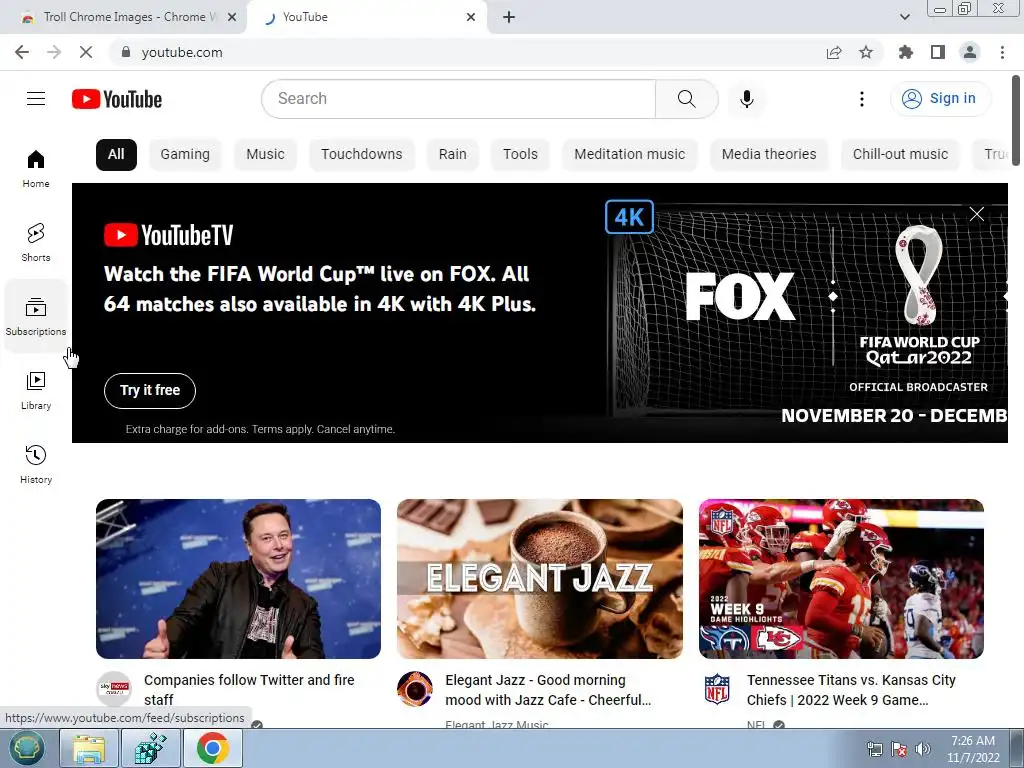Open Library in sidebar
Screen dimensions: 1024x768
pyautogui.click(x=36, y=390)
